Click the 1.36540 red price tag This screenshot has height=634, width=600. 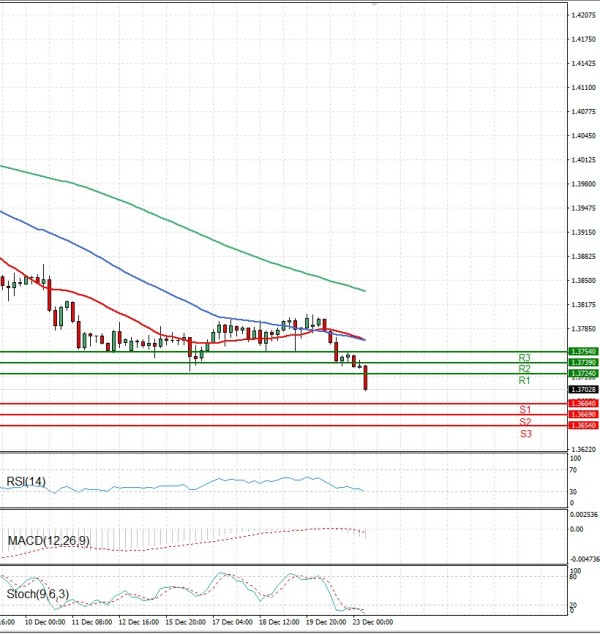582,426
